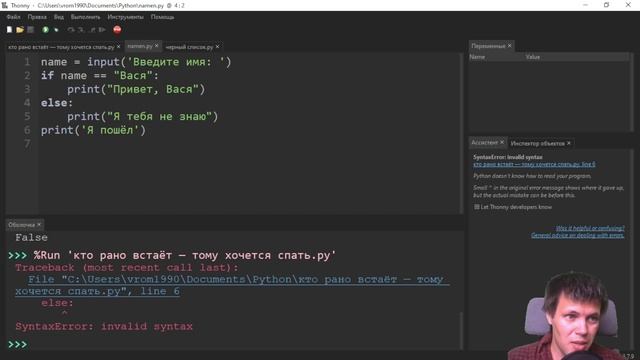Click code line 1 with input('Введите имя: ')

click(x=136, y=62)
